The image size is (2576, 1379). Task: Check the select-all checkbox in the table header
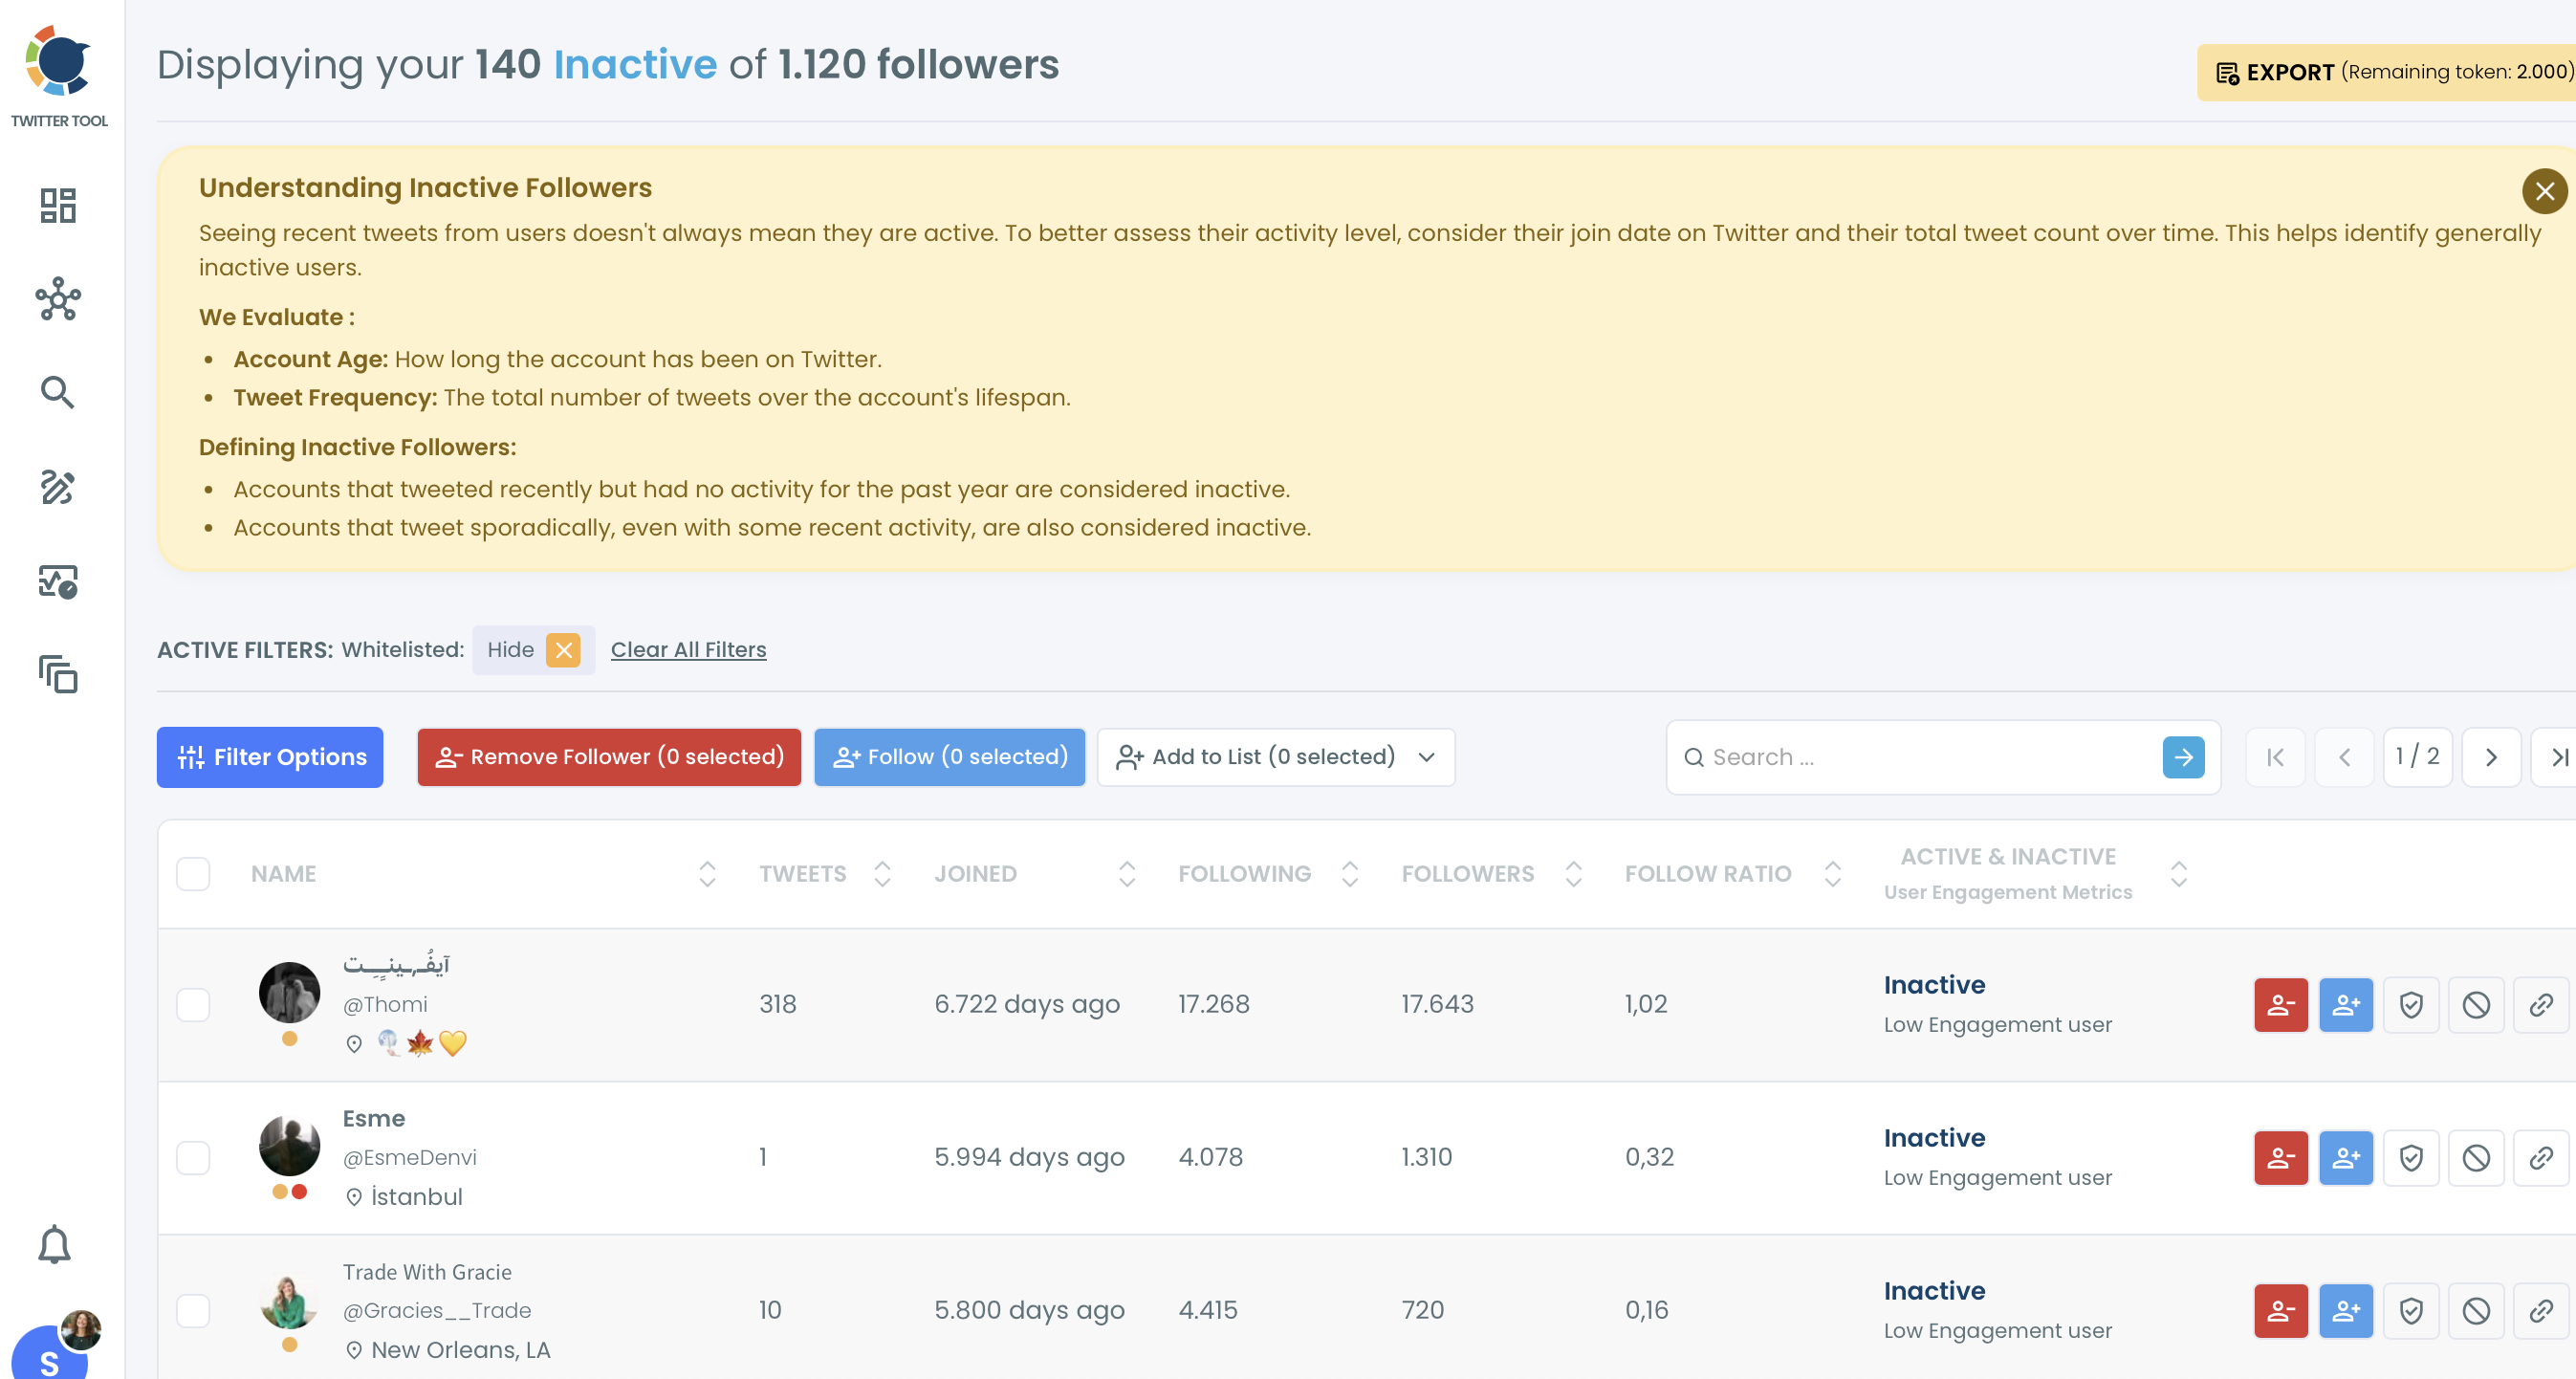(x=194, y=873)
